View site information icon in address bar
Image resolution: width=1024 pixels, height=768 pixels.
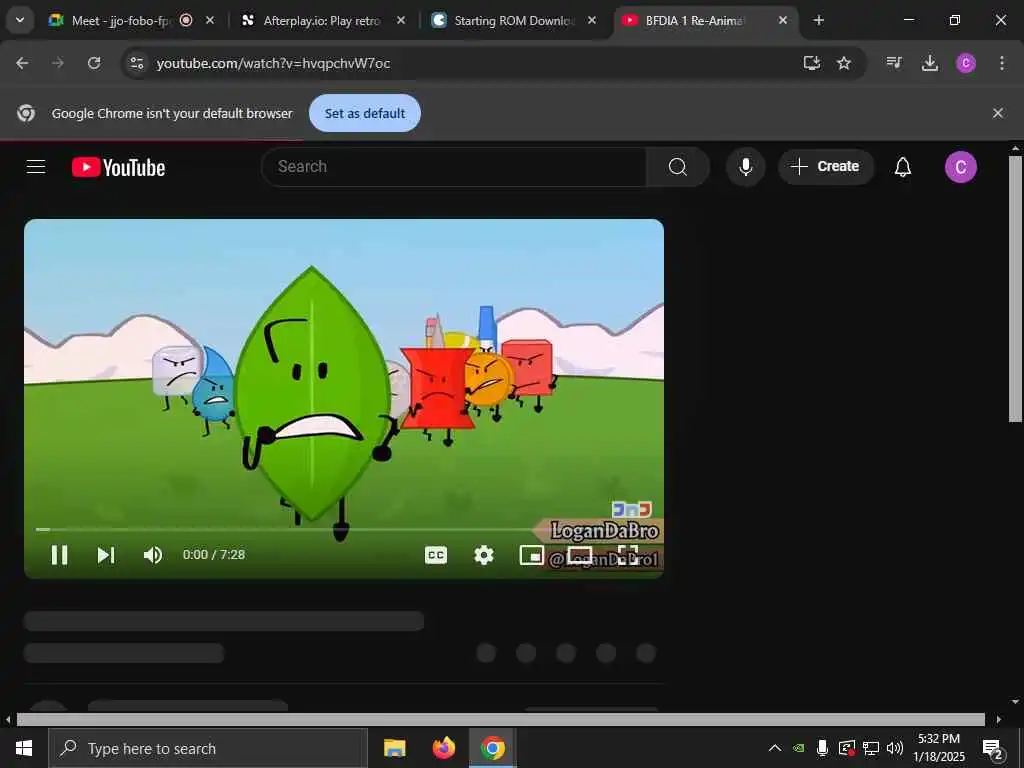point(136,63)
